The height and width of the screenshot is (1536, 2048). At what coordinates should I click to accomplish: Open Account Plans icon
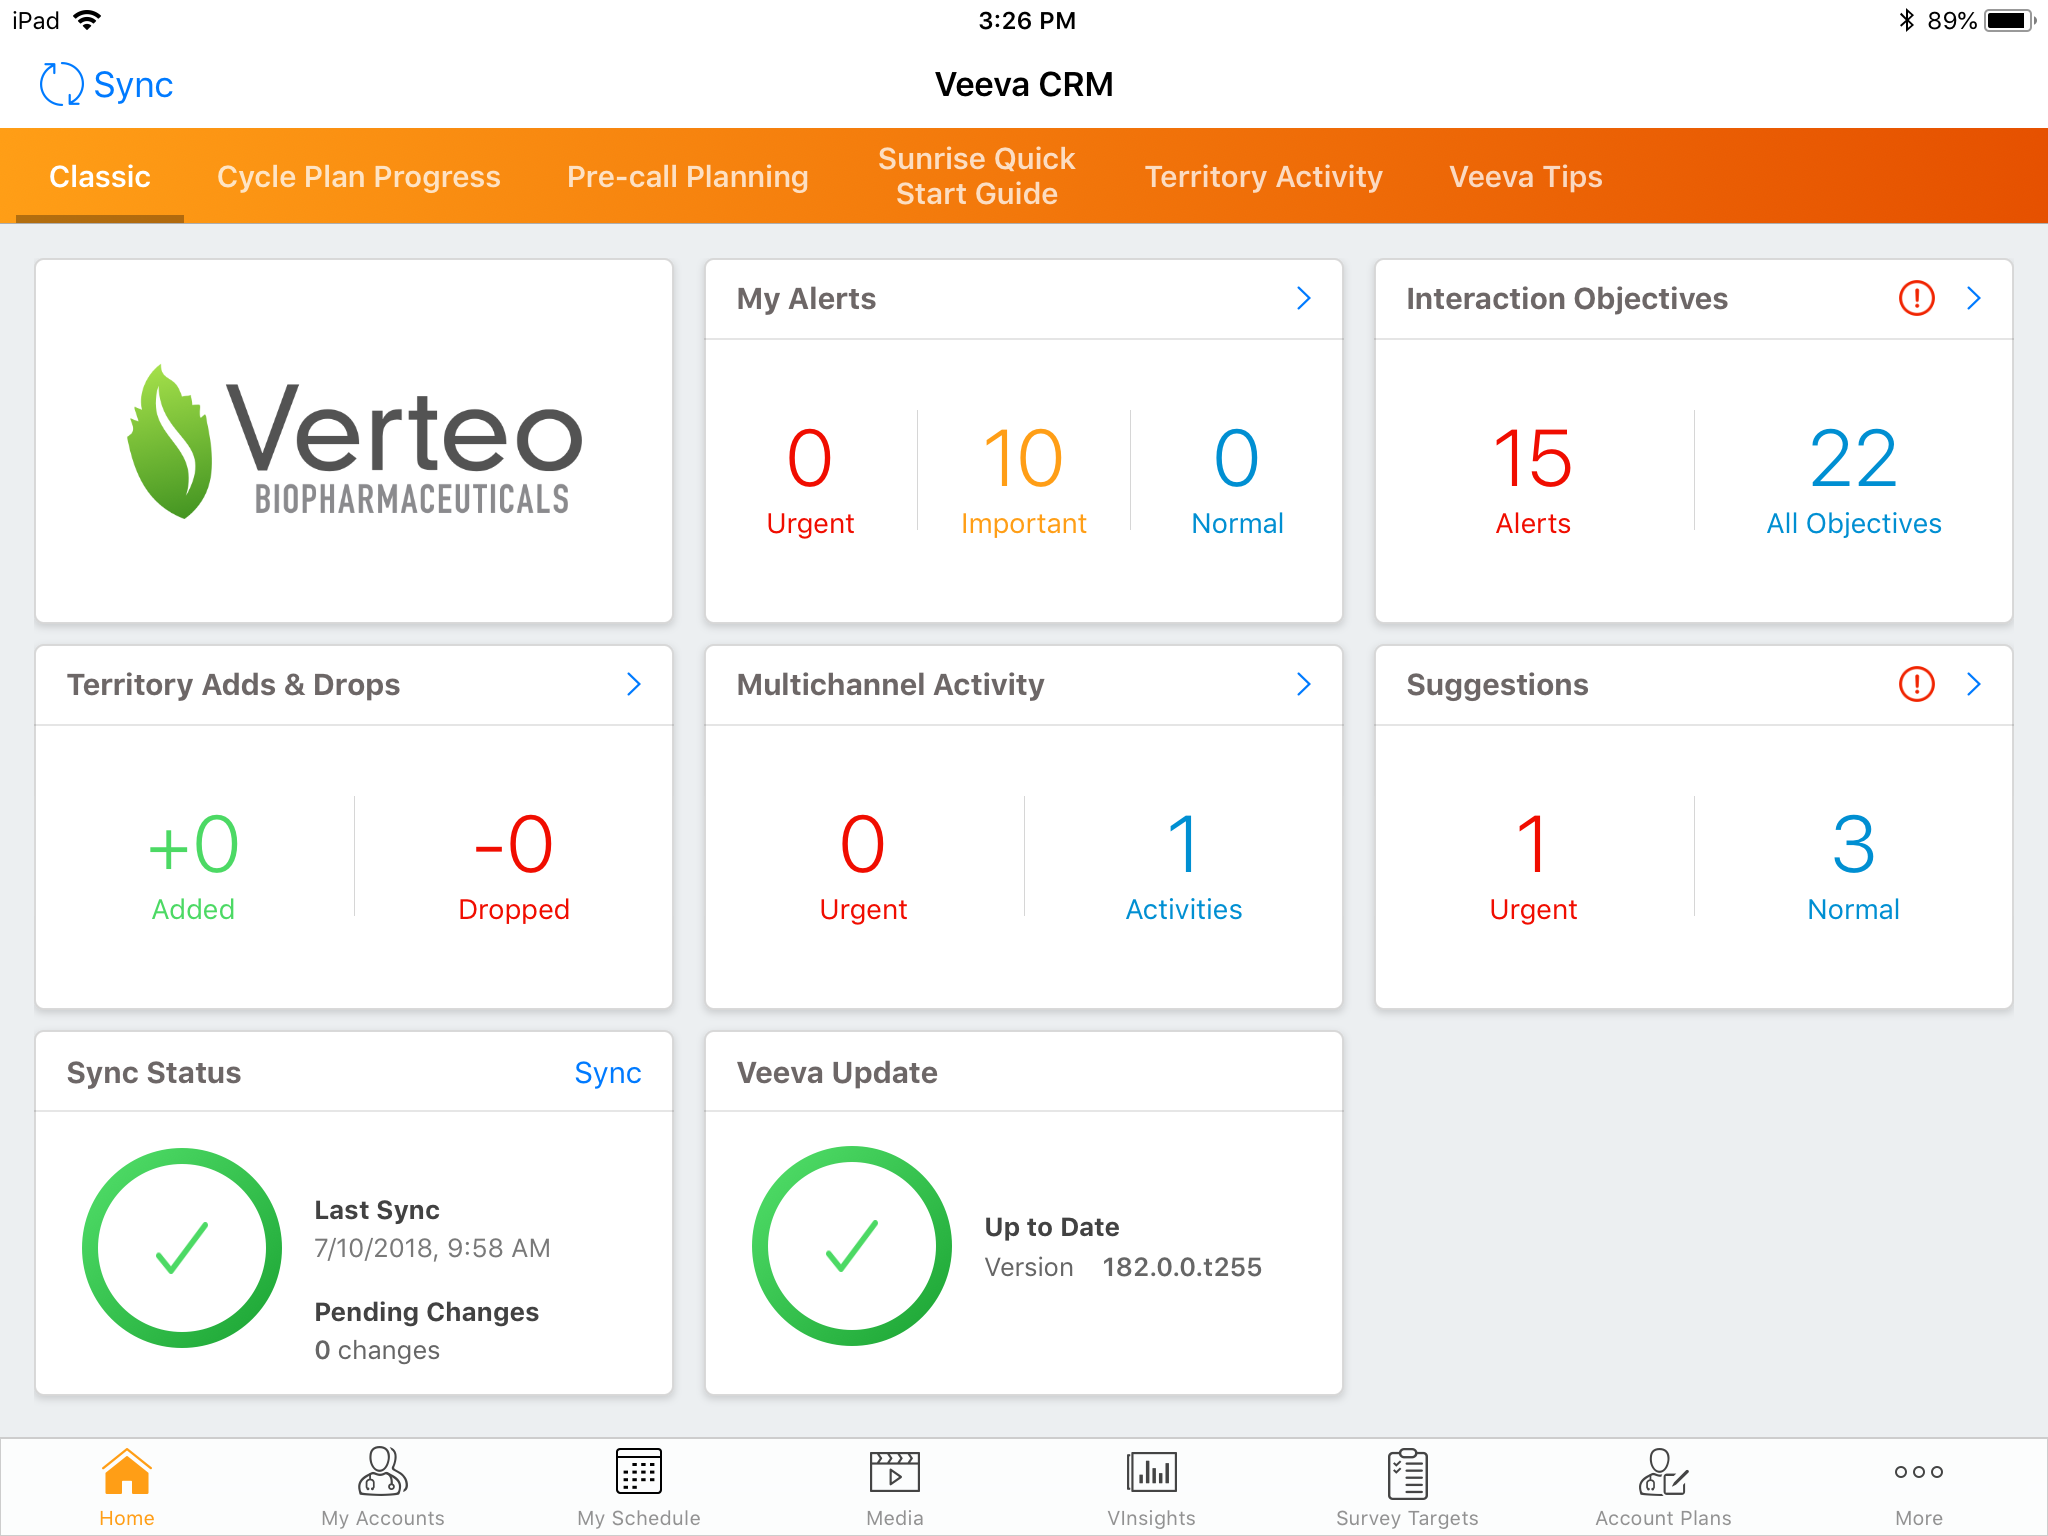point(1662,1472)
